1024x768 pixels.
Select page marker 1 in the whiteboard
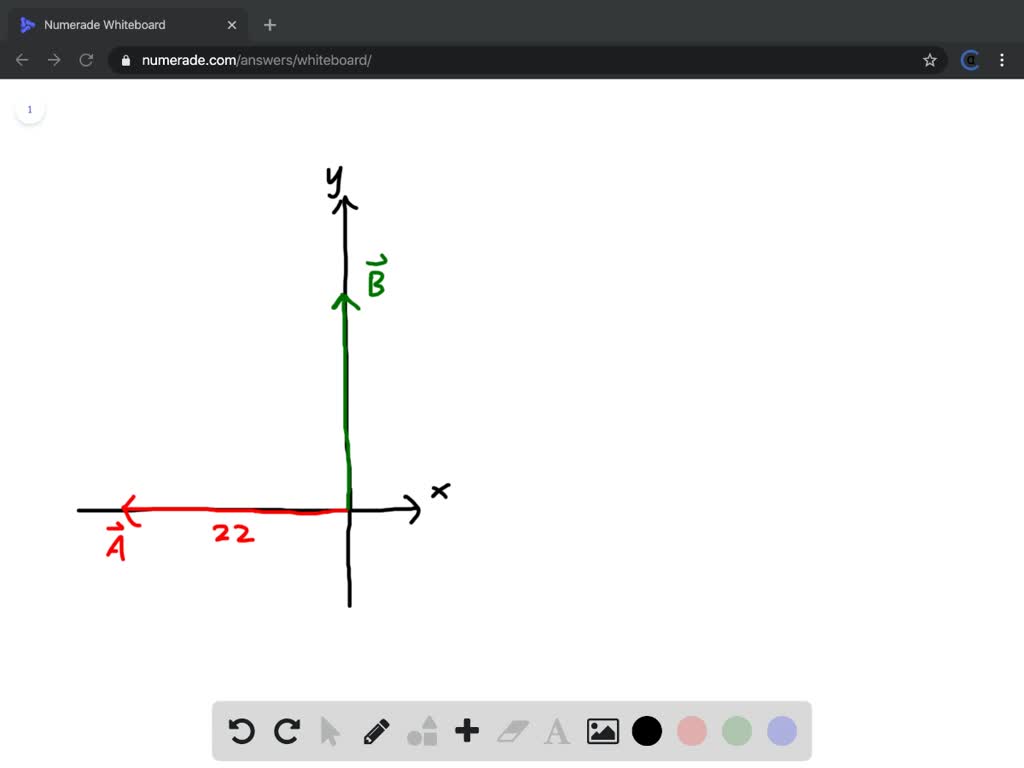click(x=30, y=109)
